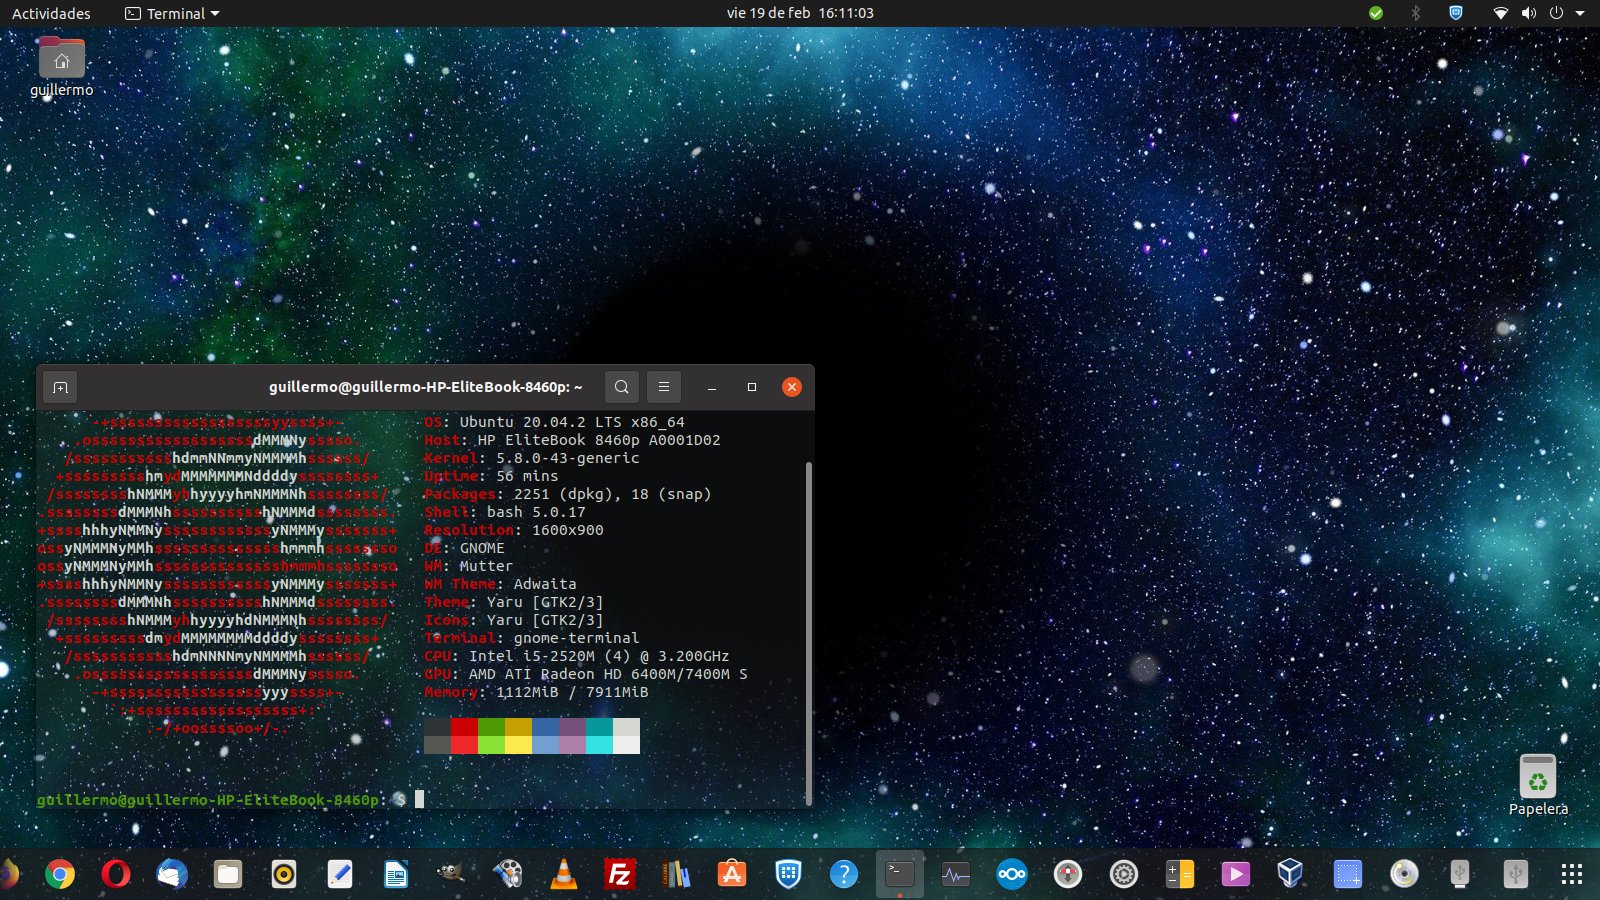Start GIMP image editor from dock
This screenshot has width=1600, height=900.
click(452, 875)
